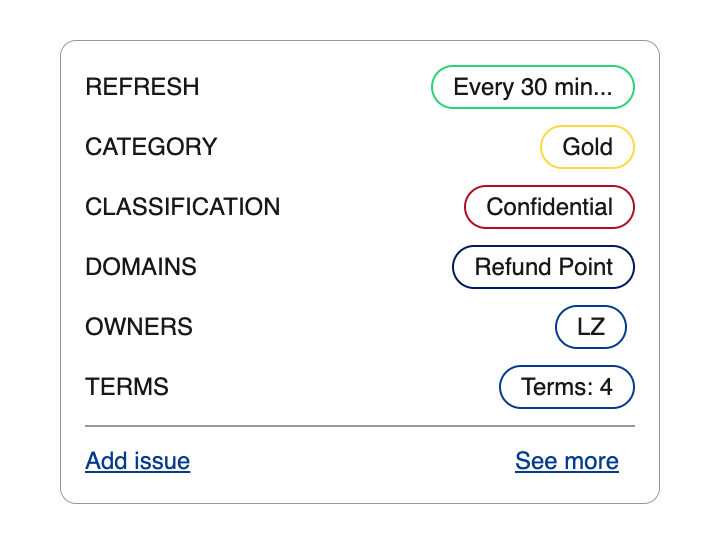
Task: Click the divider line above Add issue
Action: click(360, 426)
